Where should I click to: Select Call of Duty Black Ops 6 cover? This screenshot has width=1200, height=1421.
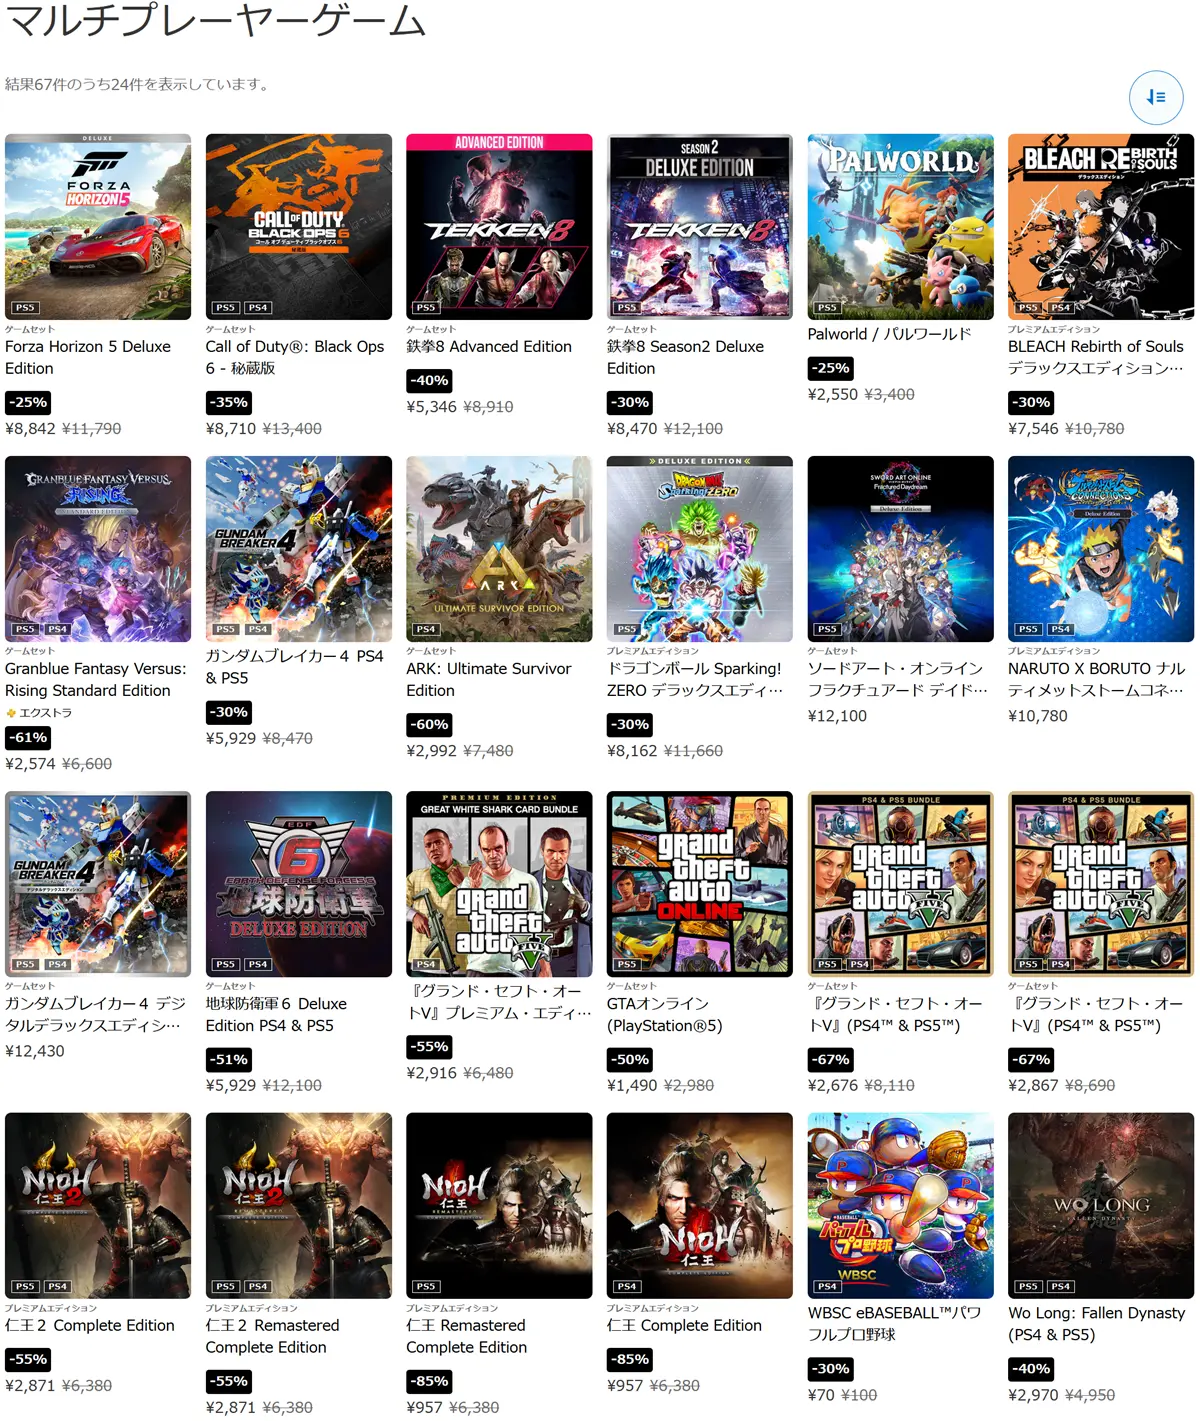coord(299,227)
